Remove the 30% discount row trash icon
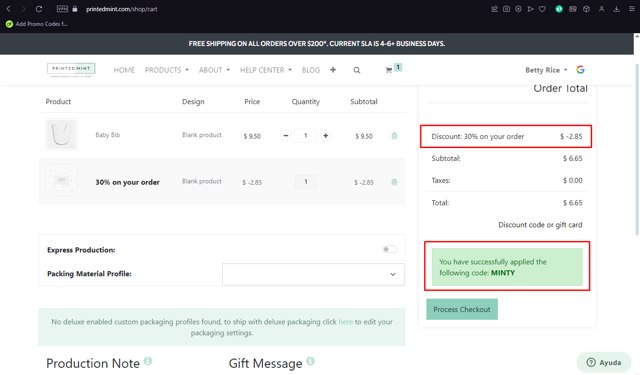The image size is (640, 375). [394, 182]
